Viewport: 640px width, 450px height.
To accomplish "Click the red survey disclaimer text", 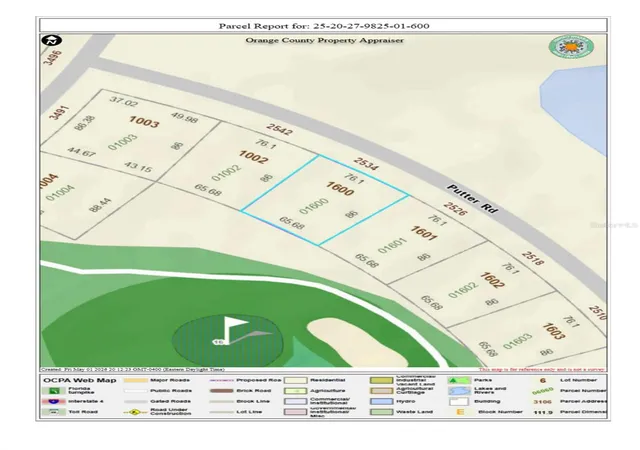I will point(542,370).
